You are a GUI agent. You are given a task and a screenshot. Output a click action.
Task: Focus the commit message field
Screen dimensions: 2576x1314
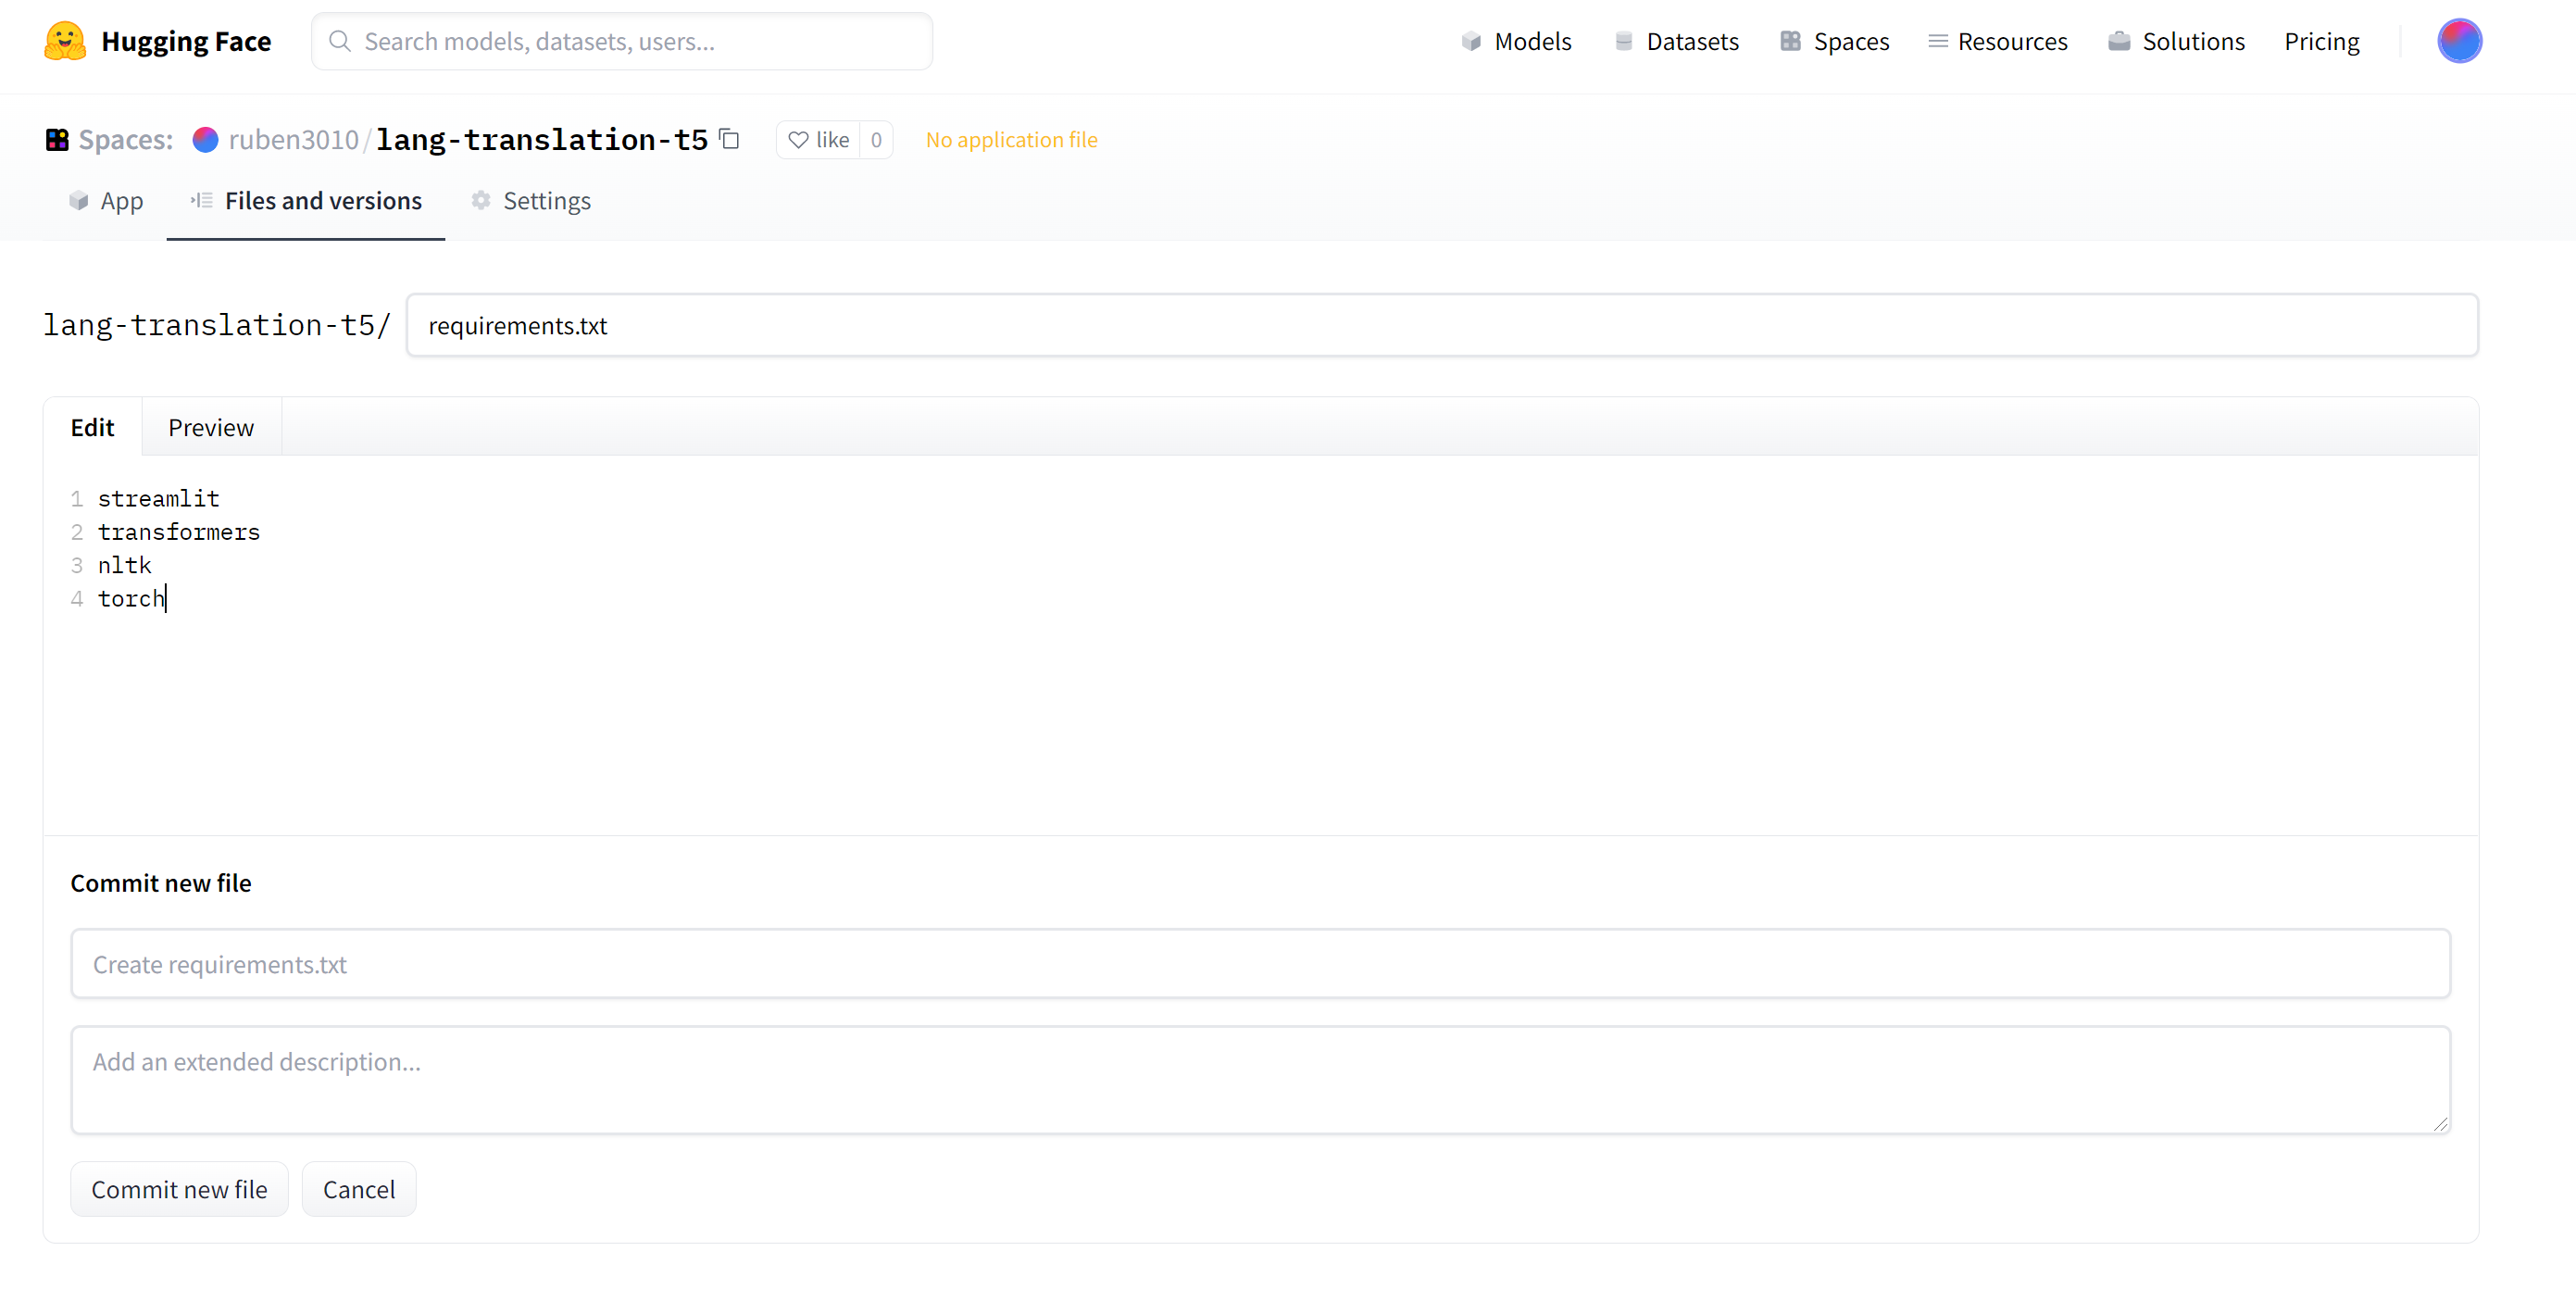coord(1260,964)
